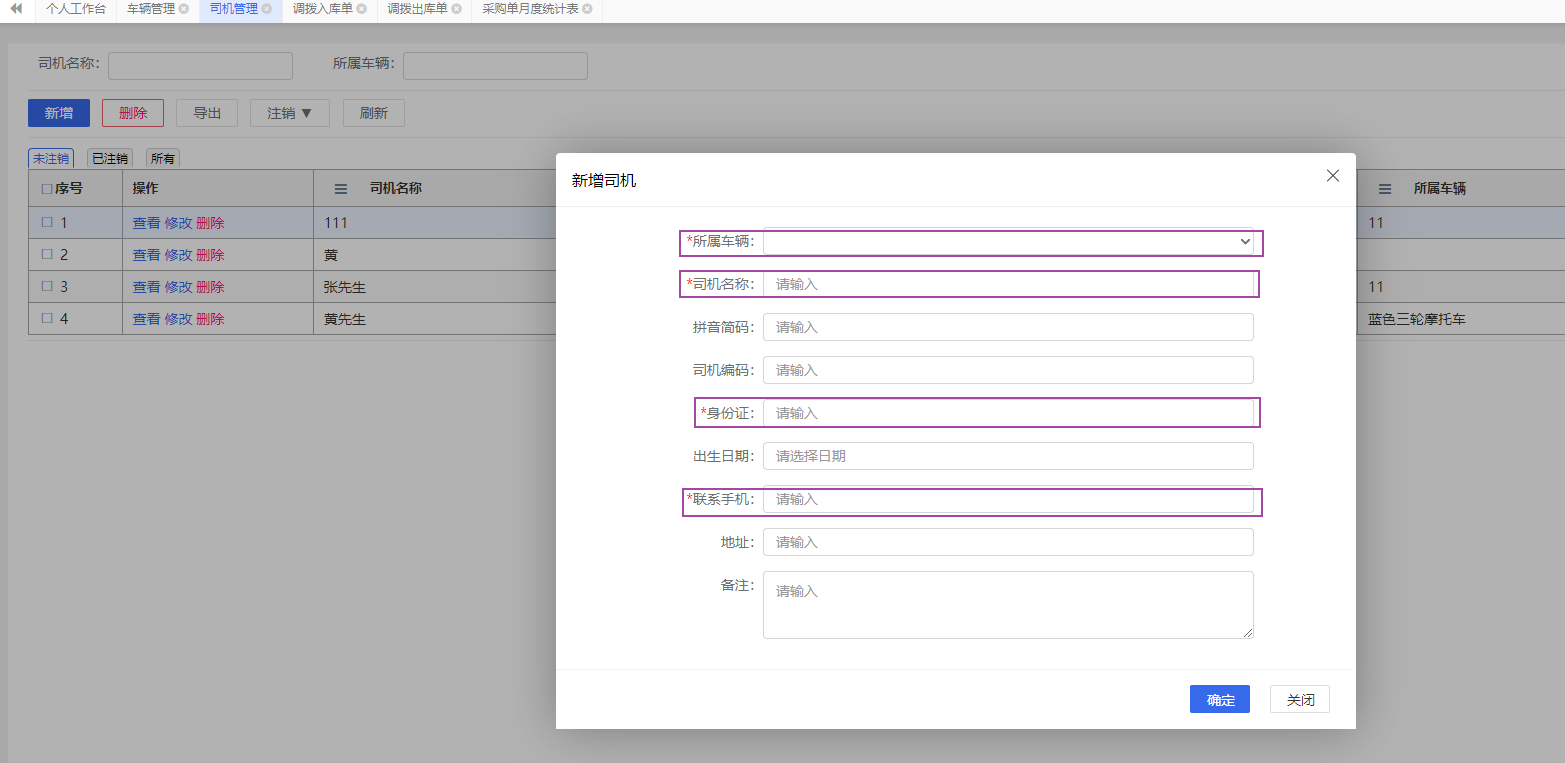This screenshot has width=1565, height=763.
Task: Check the checkbox for row 4
Action: pyautogui.click(x=46, y=318)
